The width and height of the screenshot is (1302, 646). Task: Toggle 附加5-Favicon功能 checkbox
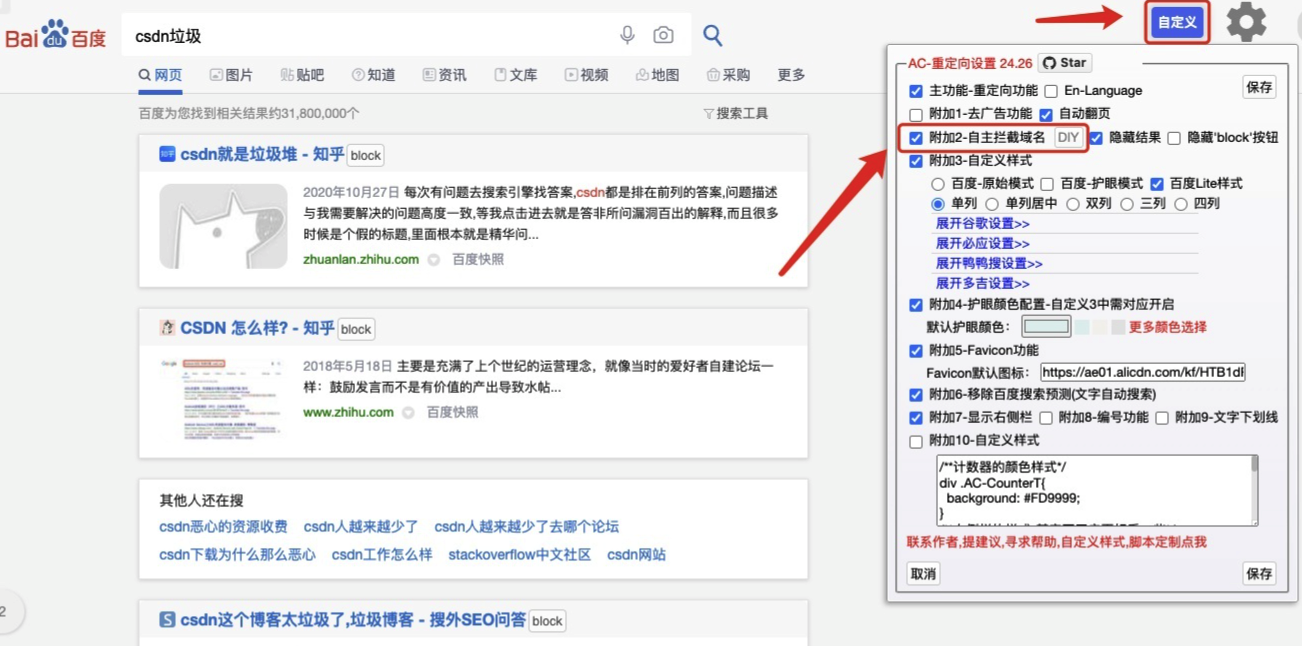point(916,351)
